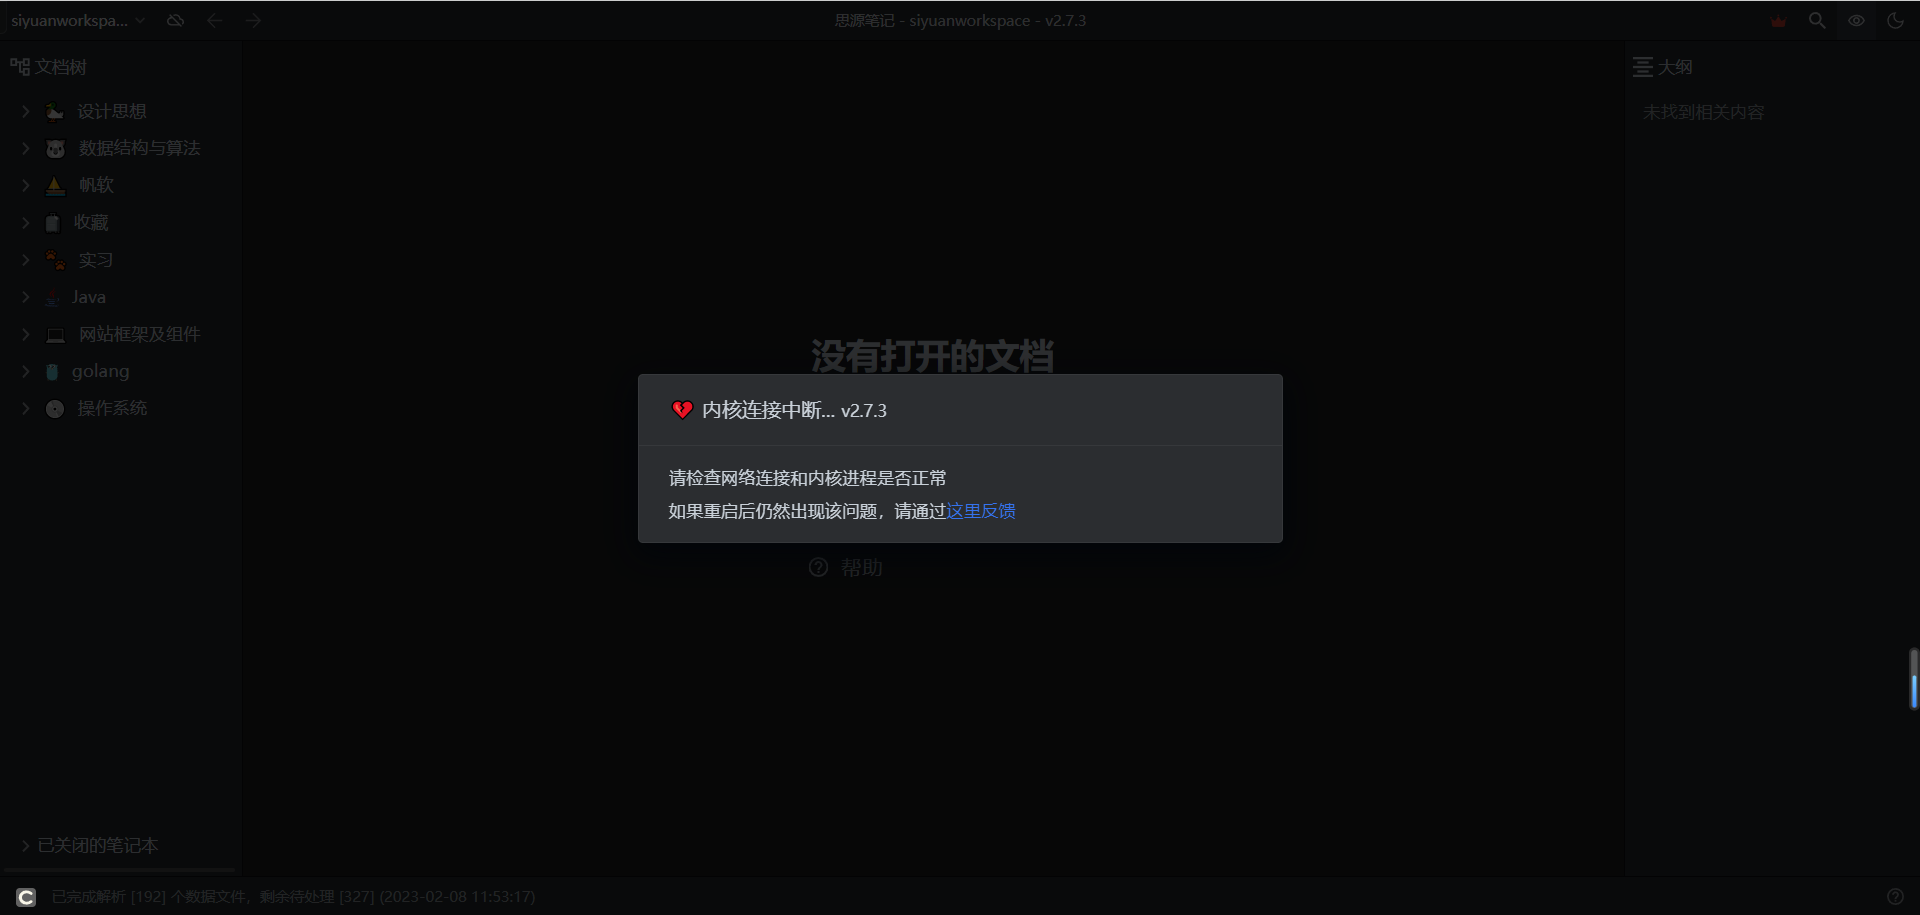Open the siyuanworkspace workspace dropdown
The width and height of the screenshot is (1920, 915).
(x=78, y=20)
